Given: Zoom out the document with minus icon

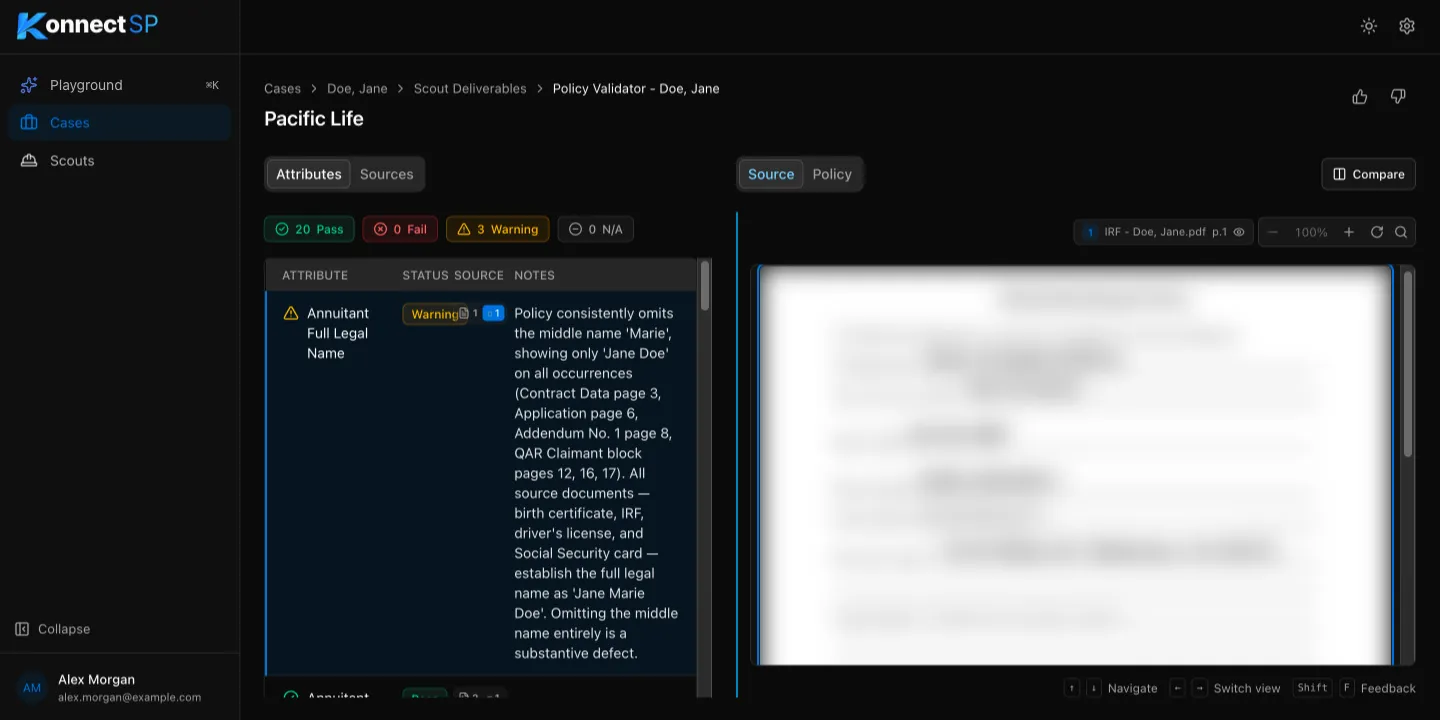Looking at the screenshot, I should point(1273,232).
